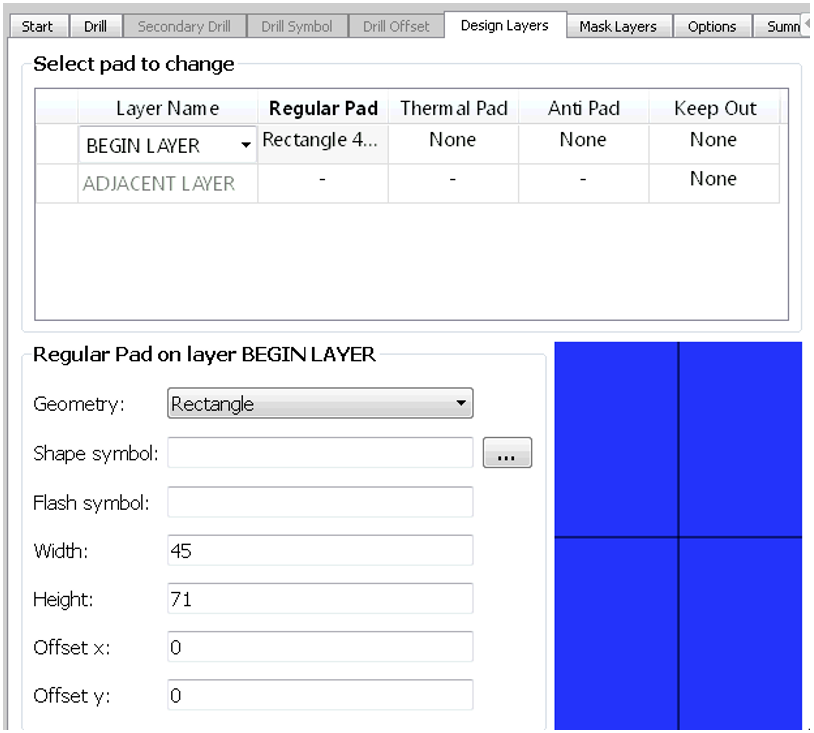
Task: Open the Drill tab
Action: coord(96,27)
